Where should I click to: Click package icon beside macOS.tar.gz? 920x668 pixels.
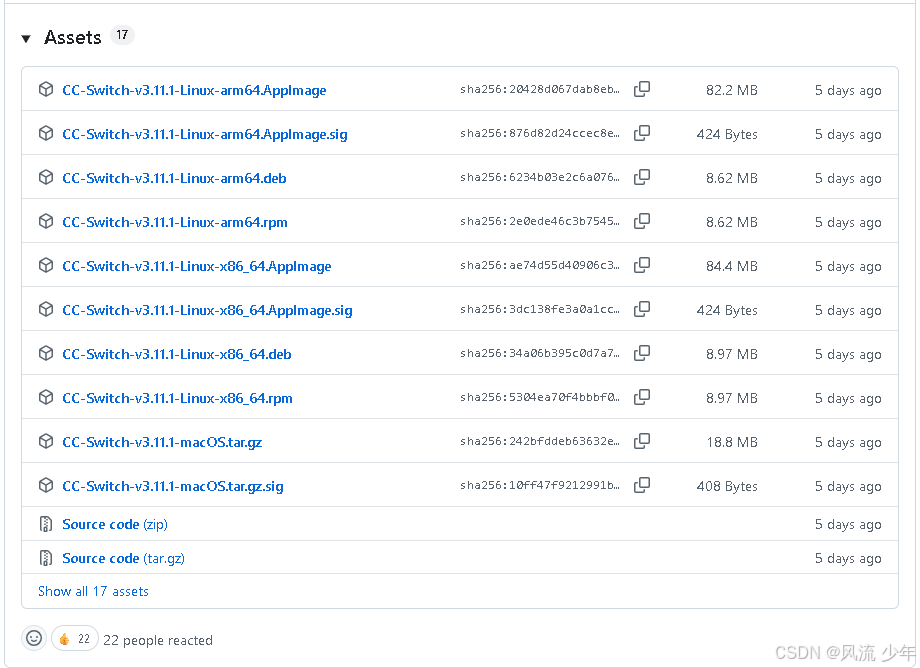46,441
